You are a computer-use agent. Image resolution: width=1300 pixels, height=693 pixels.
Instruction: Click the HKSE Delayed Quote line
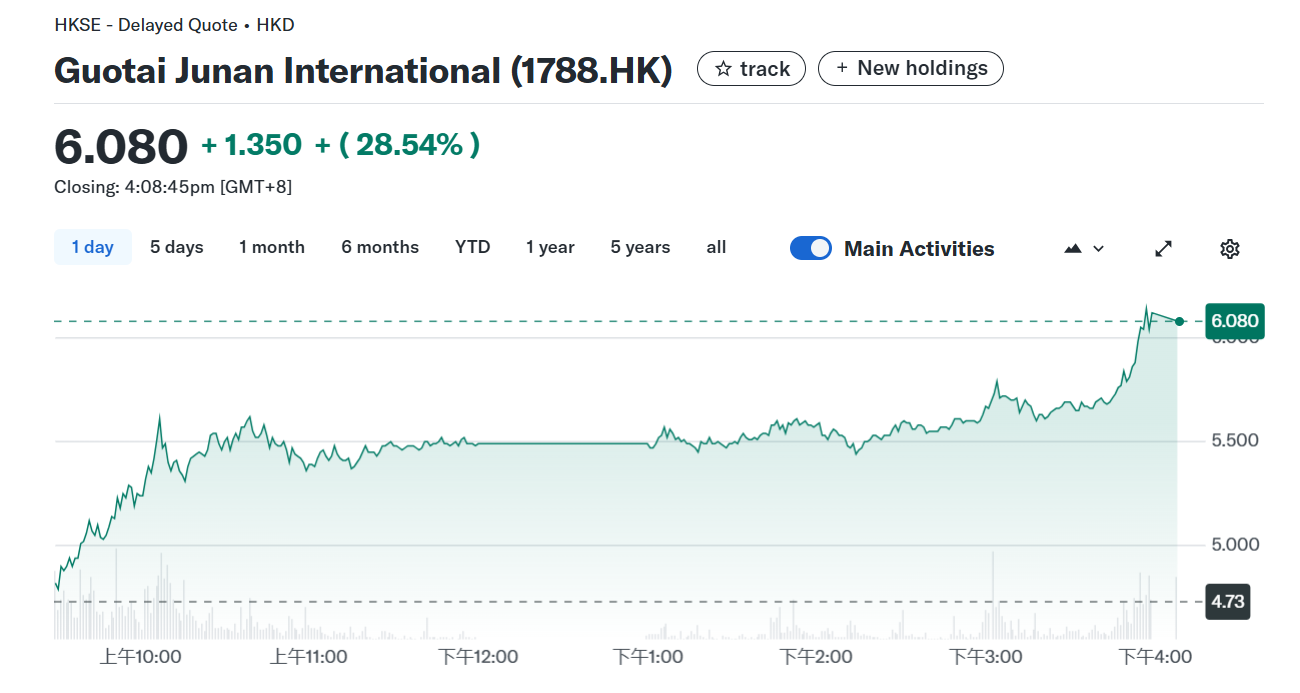coord(174,25)
